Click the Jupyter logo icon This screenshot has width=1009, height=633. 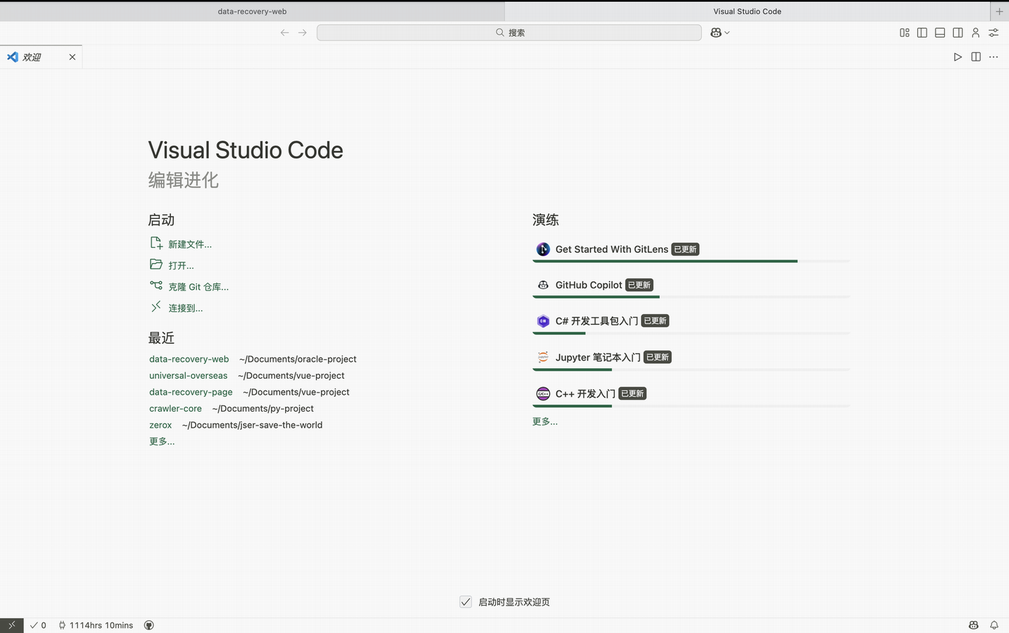[543, 357]
